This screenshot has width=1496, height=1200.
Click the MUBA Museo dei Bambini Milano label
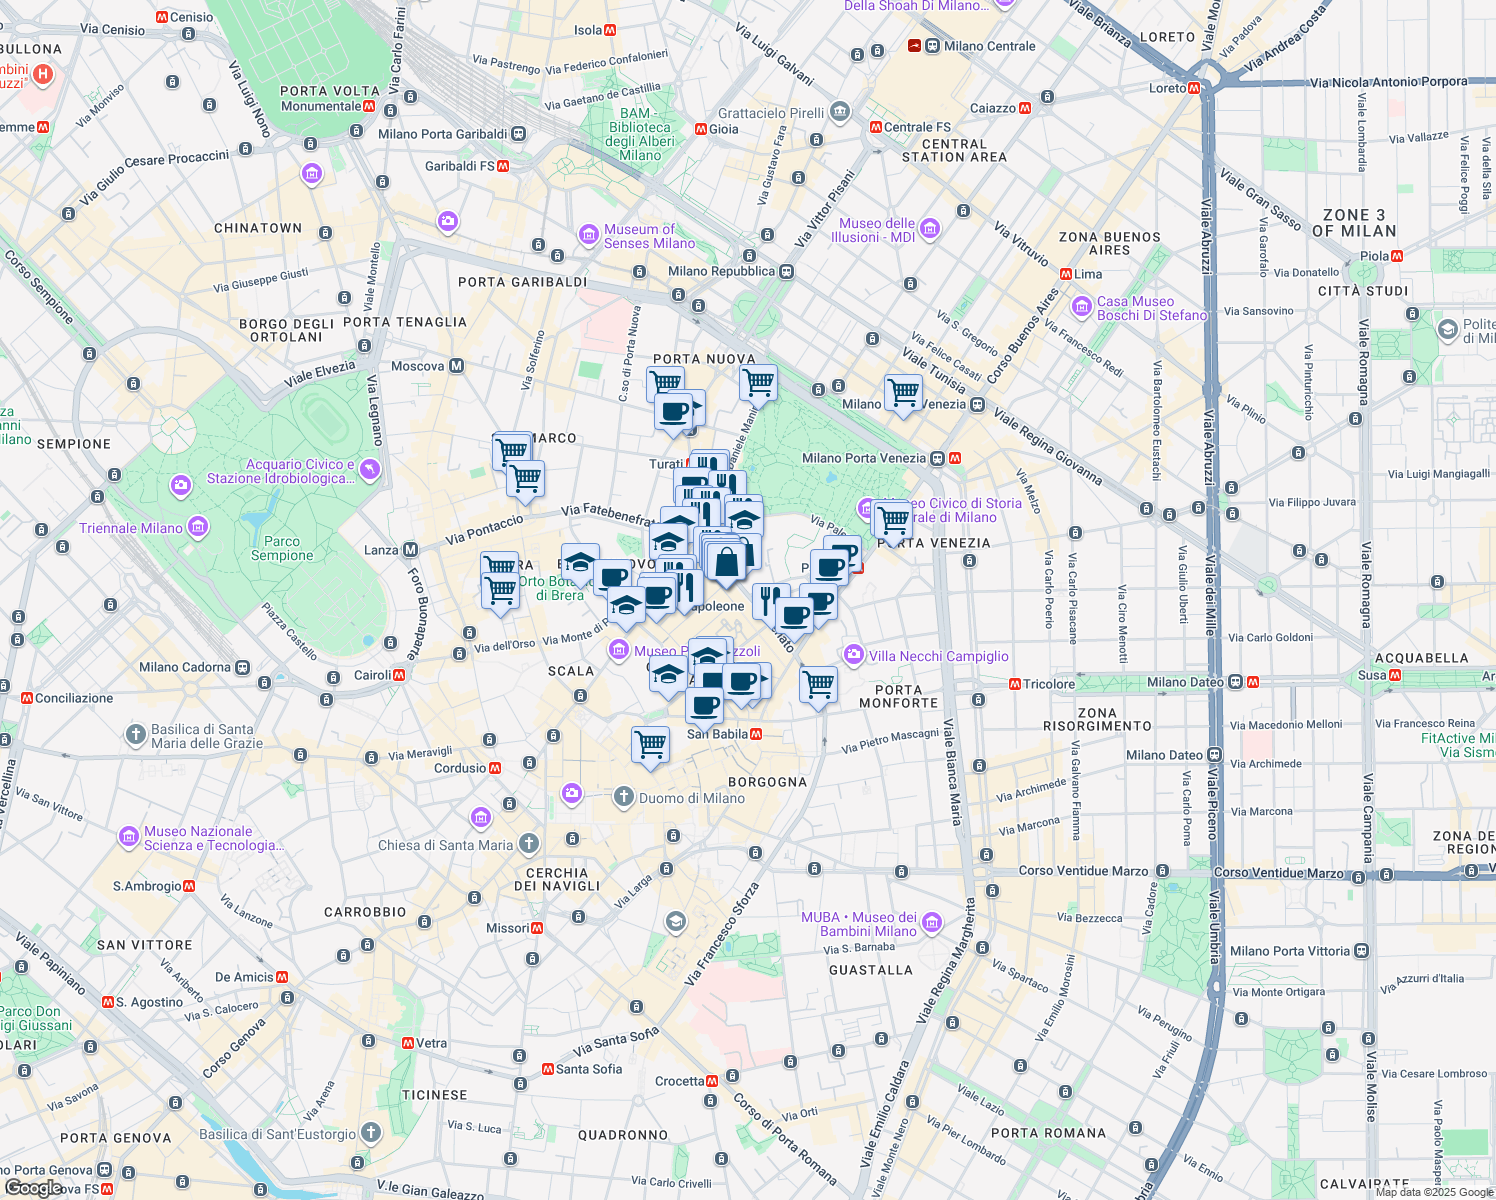(x=861, y=924)
